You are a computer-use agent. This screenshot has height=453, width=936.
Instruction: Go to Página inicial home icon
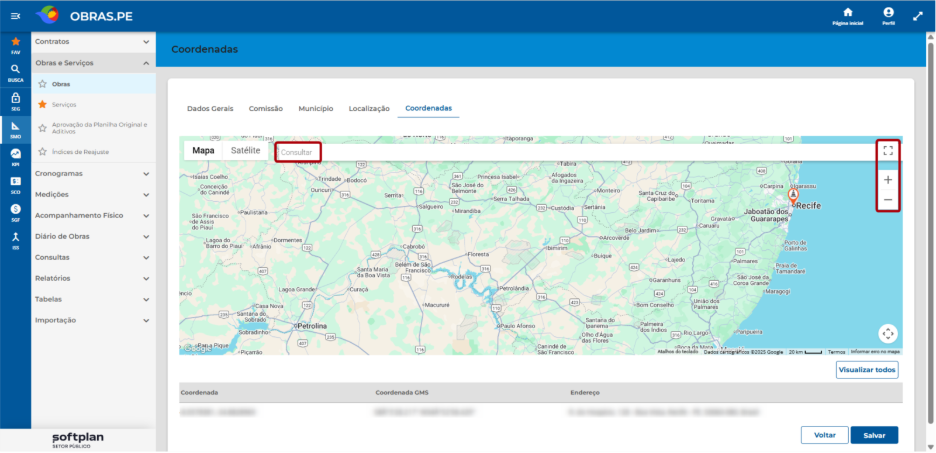pos(848,17)
